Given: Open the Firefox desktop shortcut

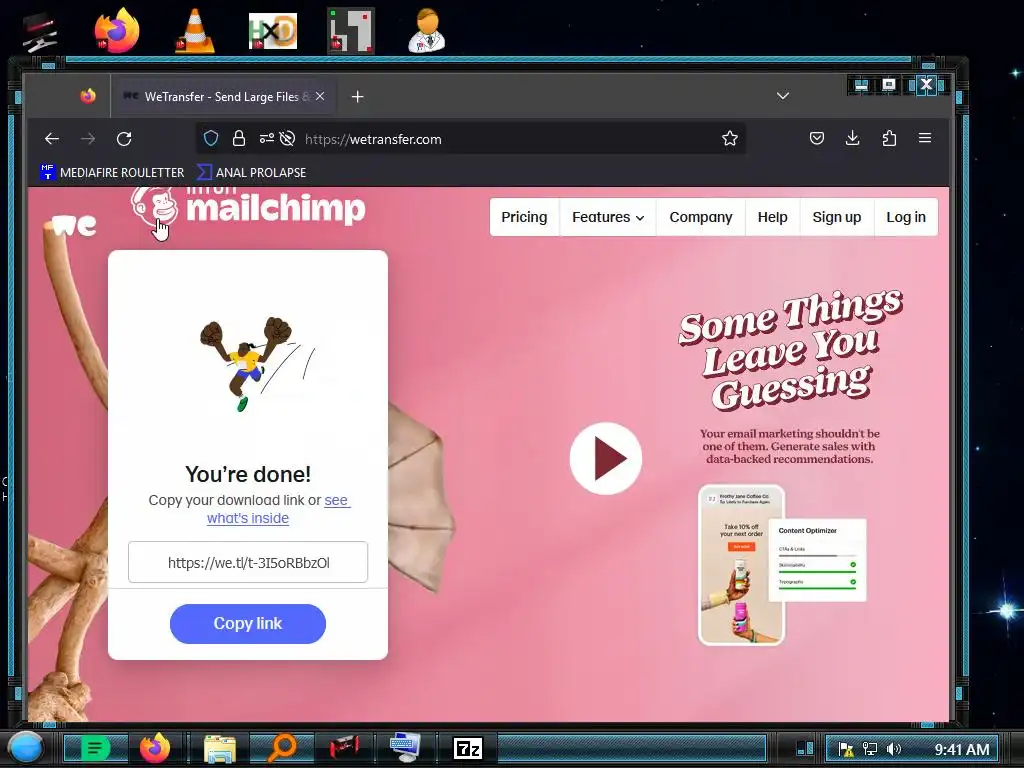Looking at the screenshot, I should (x=116, y=30).
